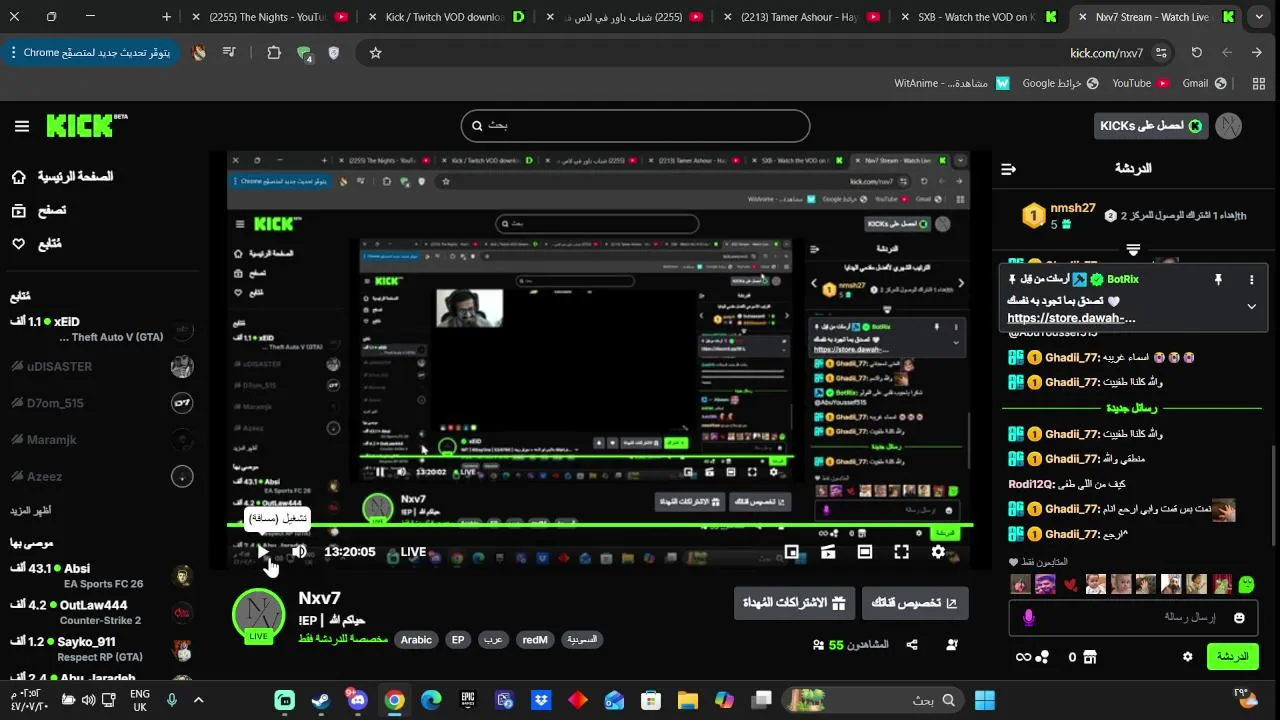Select the السعودية tag

coord(582,640)
